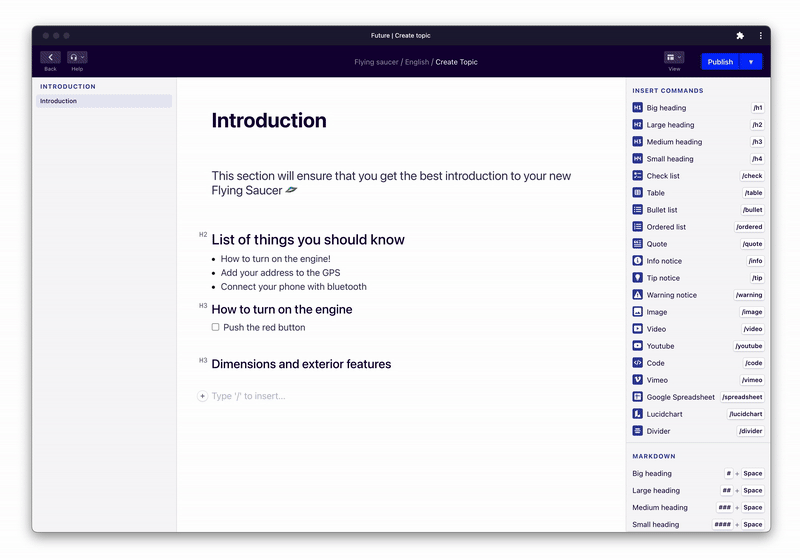Open the three-dot window menu
Screen dimensions: 800x560
click(760, 35)
